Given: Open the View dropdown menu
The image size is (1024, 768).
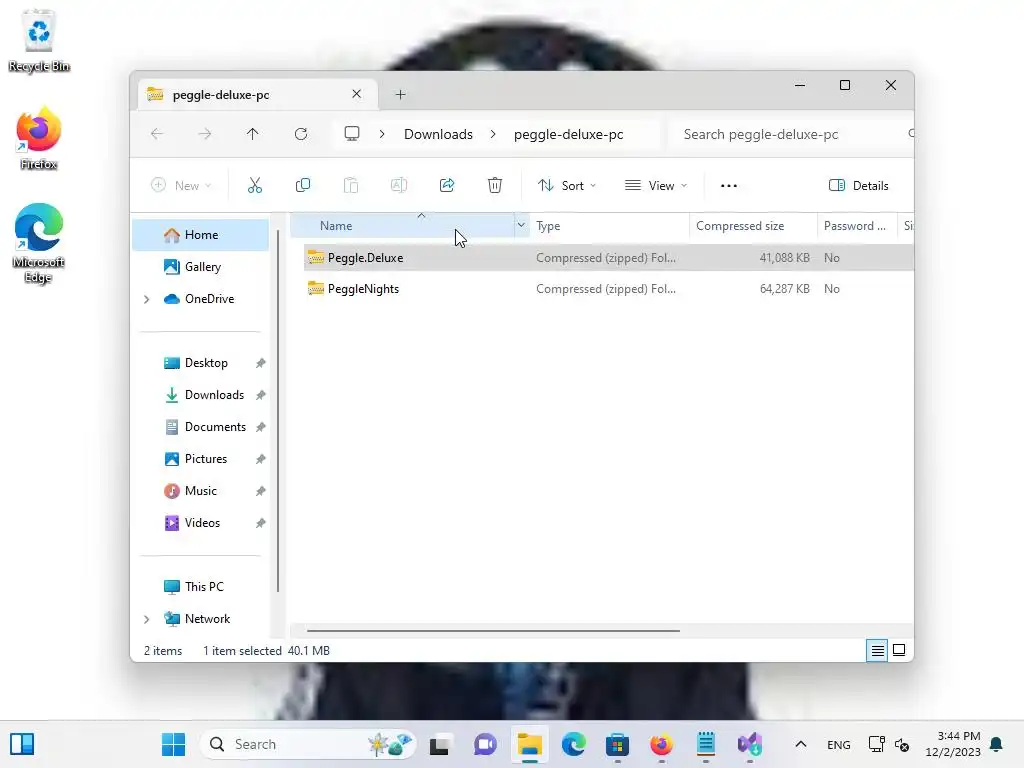Looking at the screenshot, I should pos(656,185).
